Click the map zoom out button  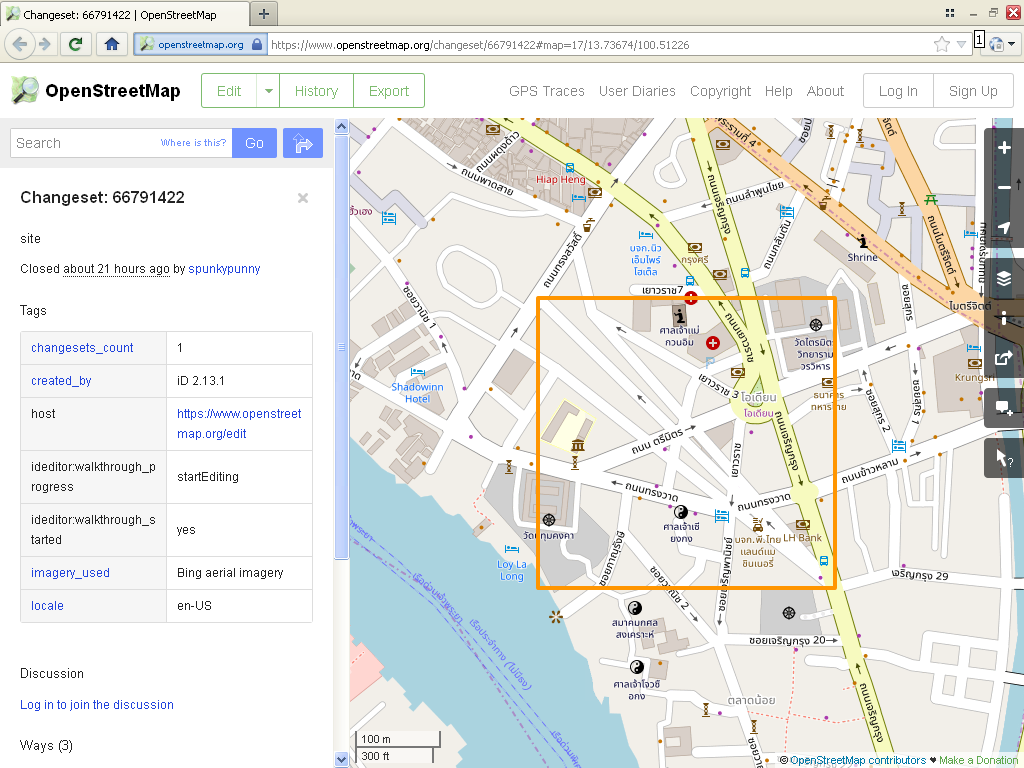click(1004, 188)
